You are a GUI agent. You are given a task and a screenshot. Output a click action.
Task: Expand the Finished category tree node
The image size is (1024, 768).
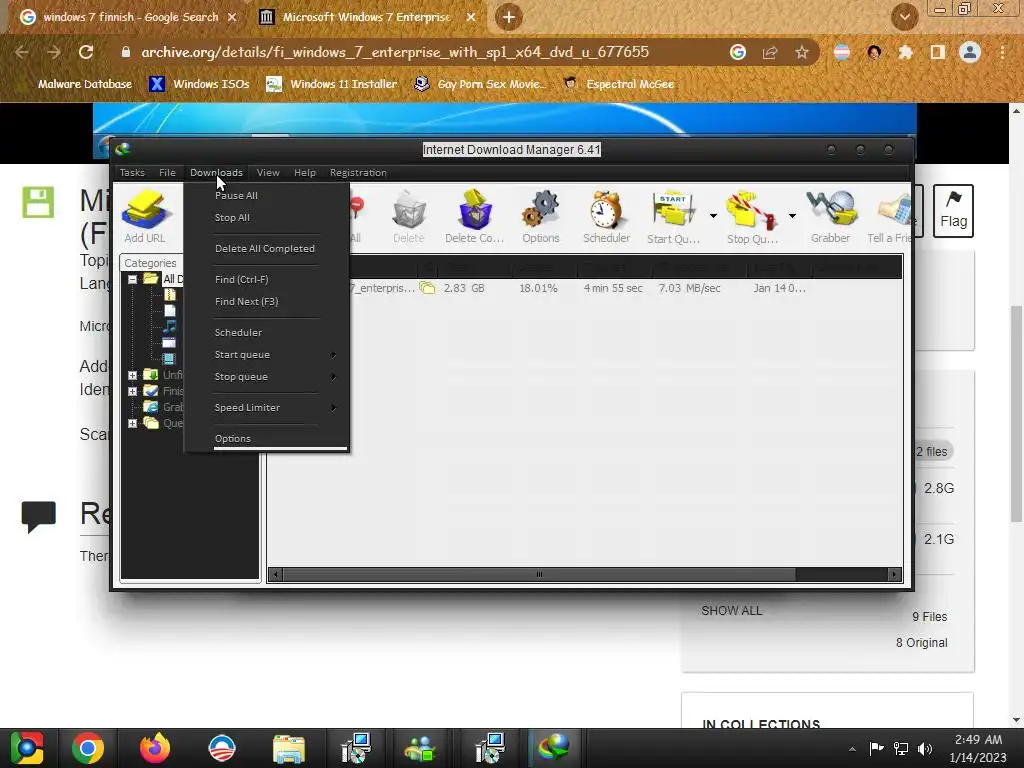[133, 391]
